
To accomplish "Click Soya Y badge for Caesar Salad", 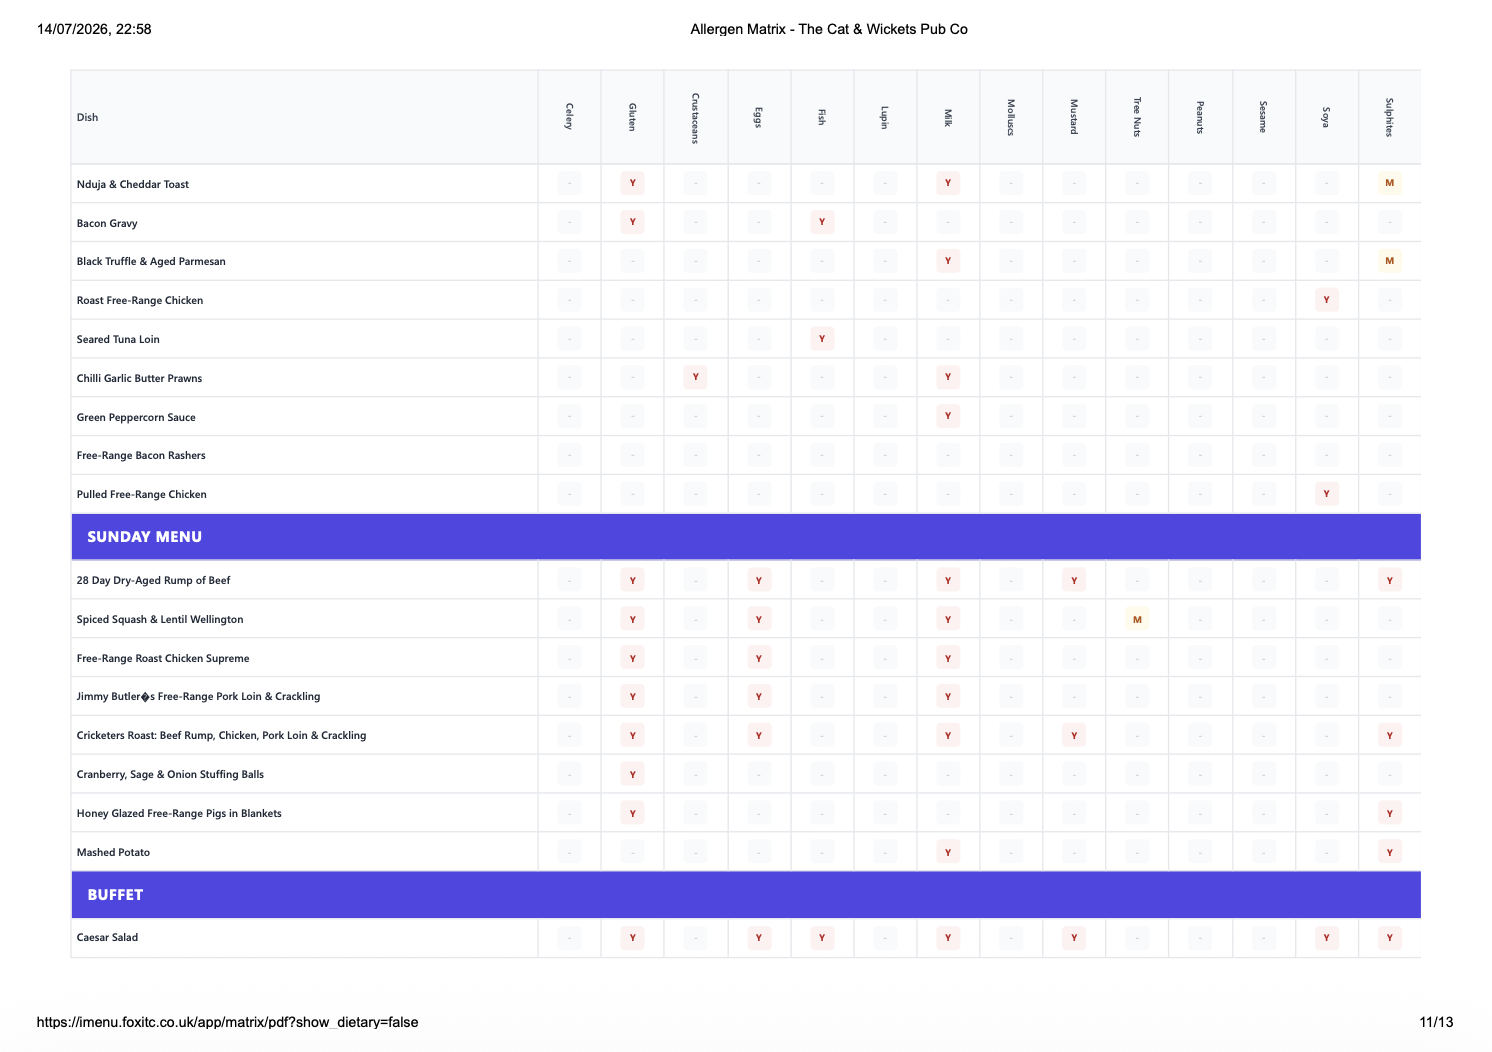I will pos(1326,937).
